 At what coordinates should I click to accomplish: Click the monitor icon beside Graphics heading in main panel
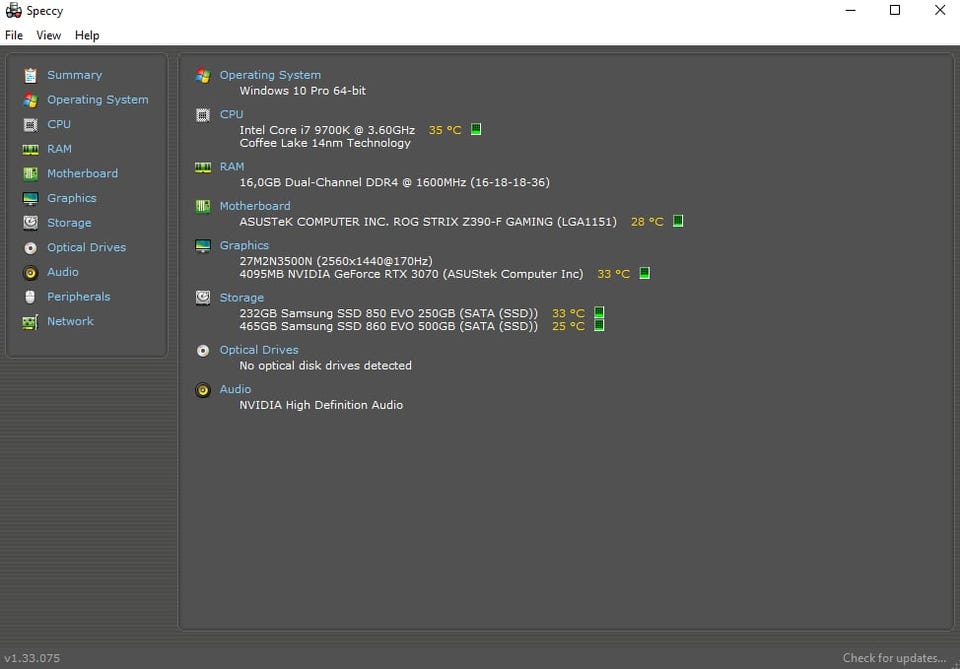click(203, 245)
